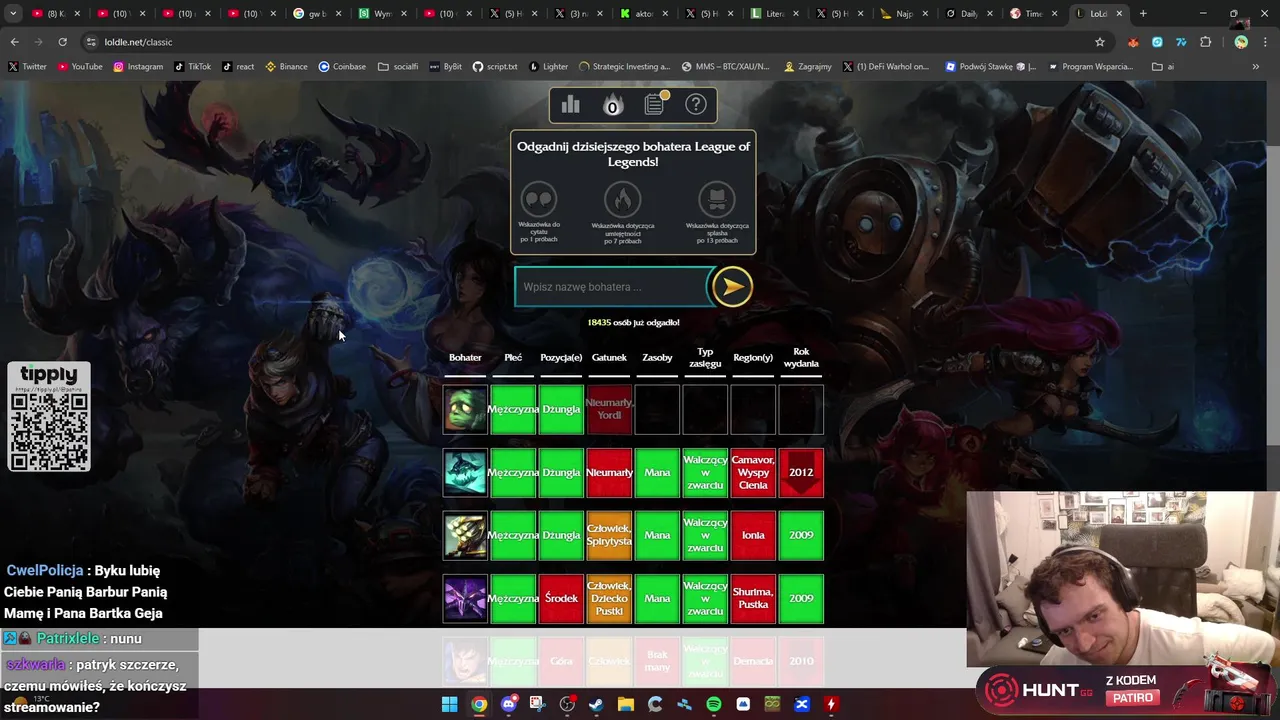
Task: Click the Chrome icon in taskbar
Action: [479, 704]
